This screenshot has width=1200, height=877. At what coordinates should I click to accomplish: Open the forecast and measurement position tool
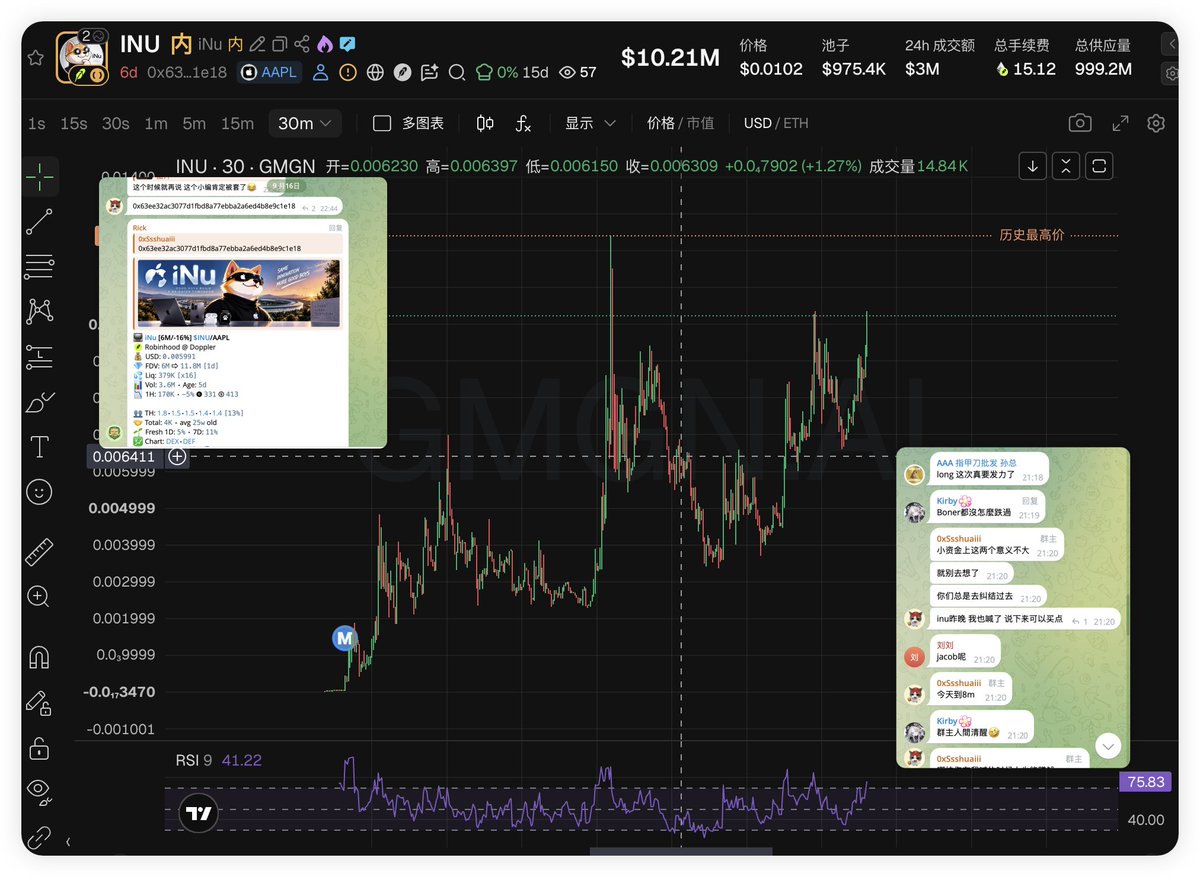[40, 356]
